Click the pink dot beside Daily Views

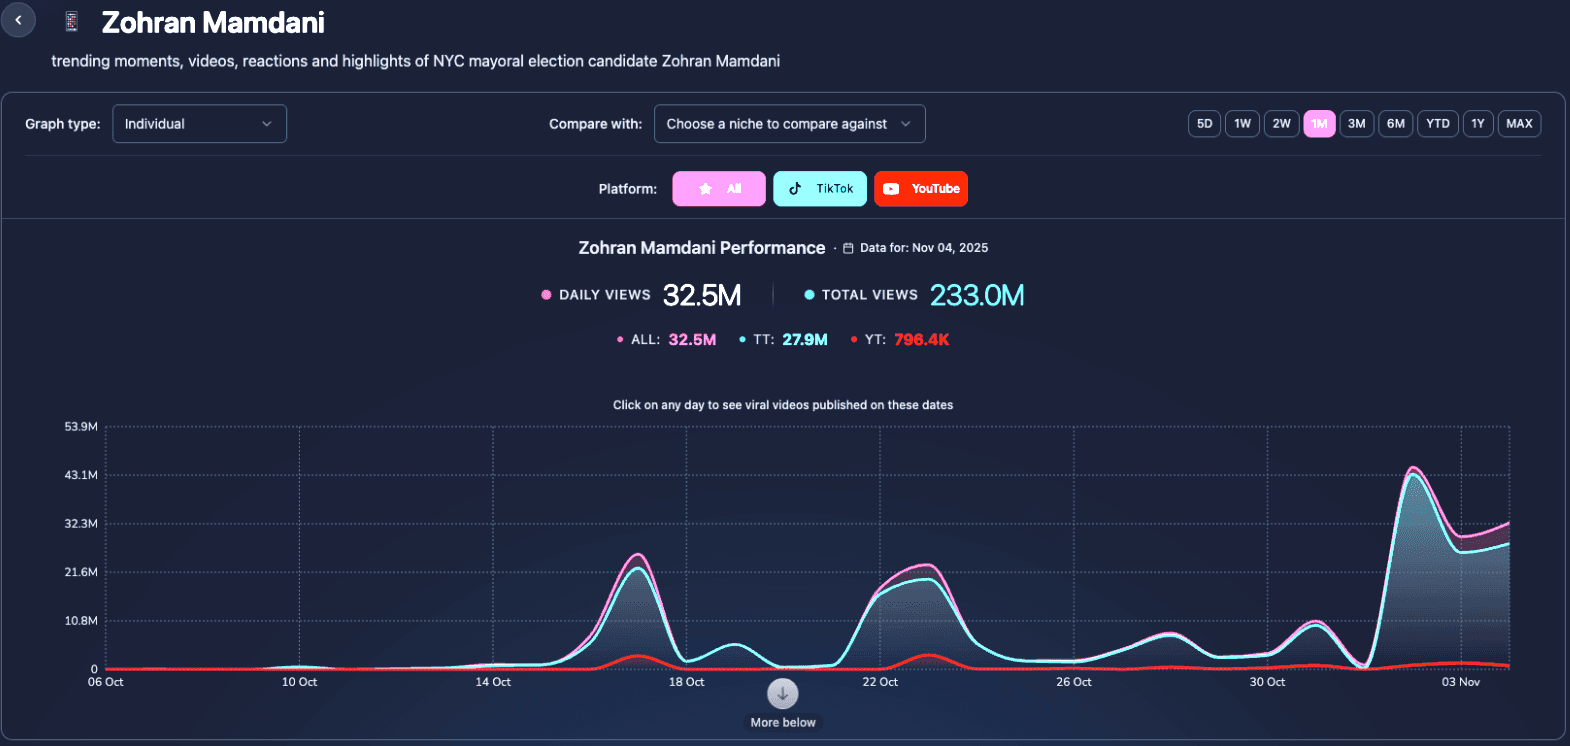point(546,295)
